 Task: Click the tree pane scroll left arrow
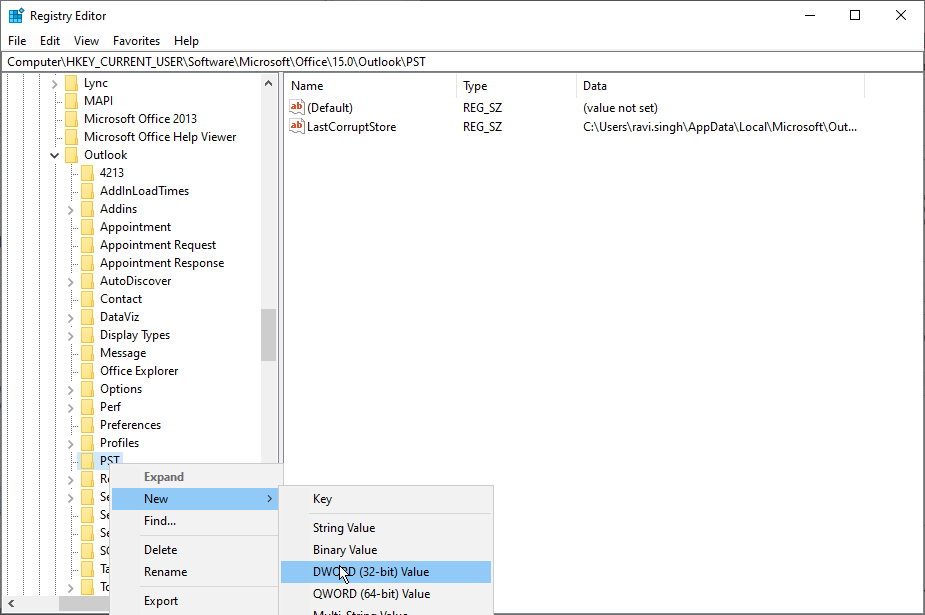[11, 603]
